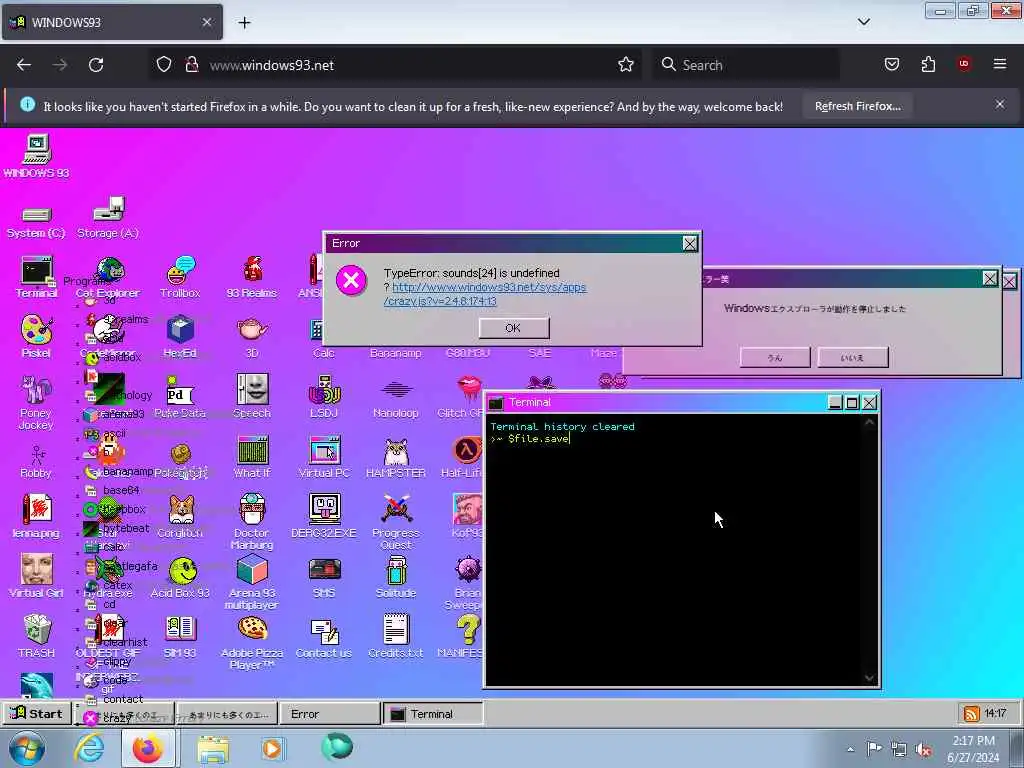
Task: Open the Piskel paint icon
Action: coord(36,336)
